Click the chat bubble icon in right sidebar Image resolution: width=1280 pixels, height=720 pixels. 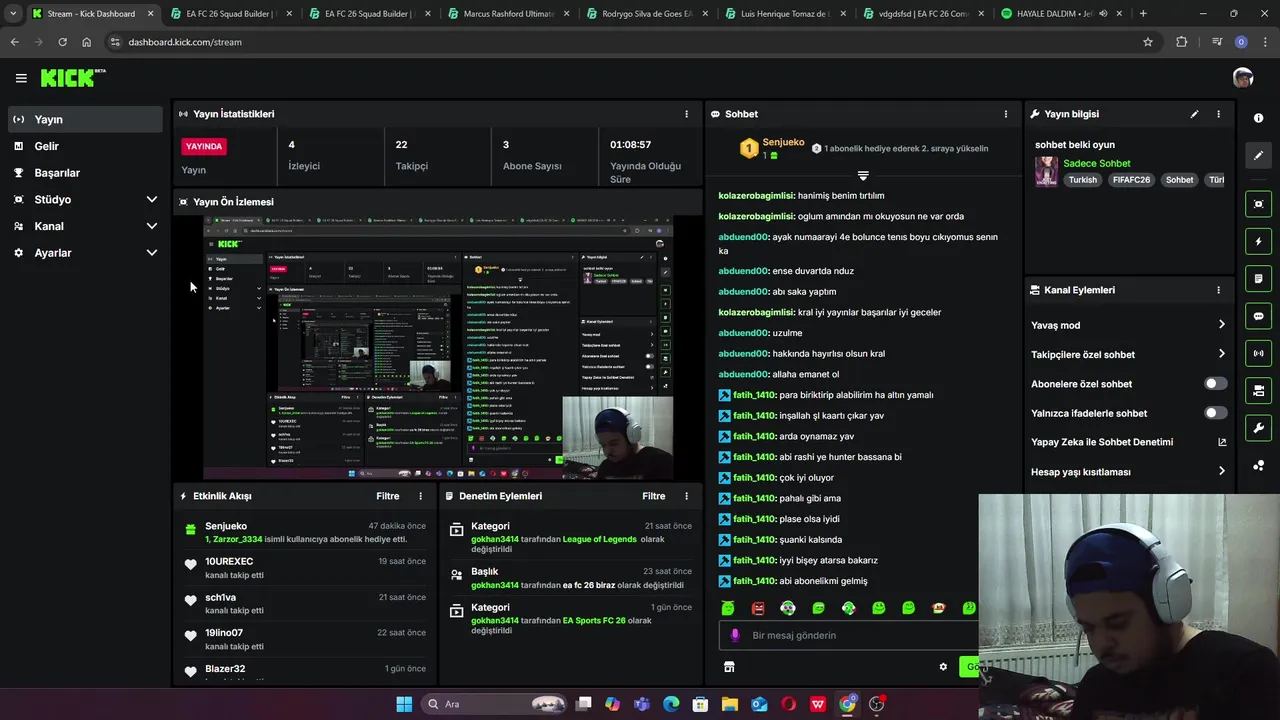(1258, 316)
